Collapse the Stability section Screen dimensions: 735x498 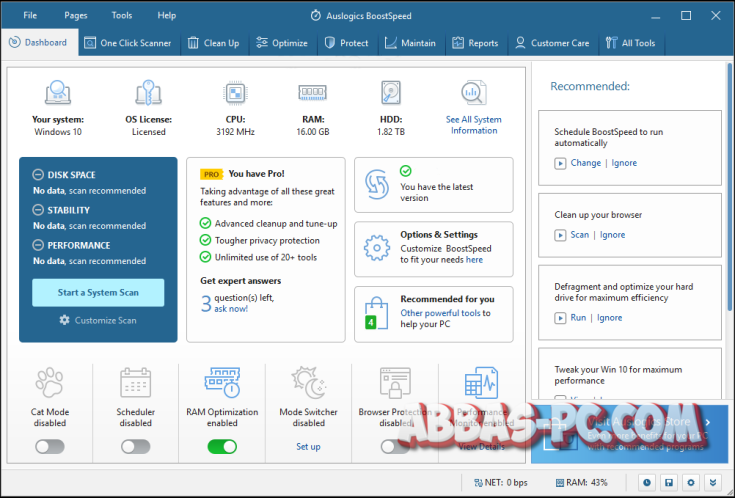click(38, 210)
